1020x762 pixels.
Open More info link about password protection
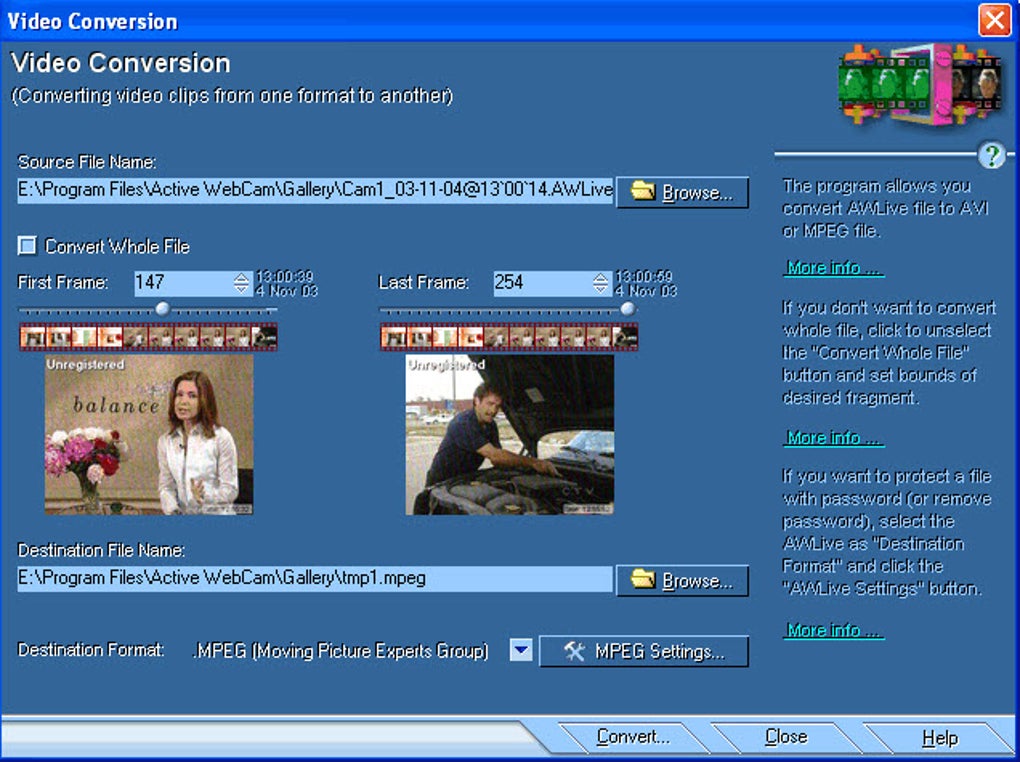833,630
